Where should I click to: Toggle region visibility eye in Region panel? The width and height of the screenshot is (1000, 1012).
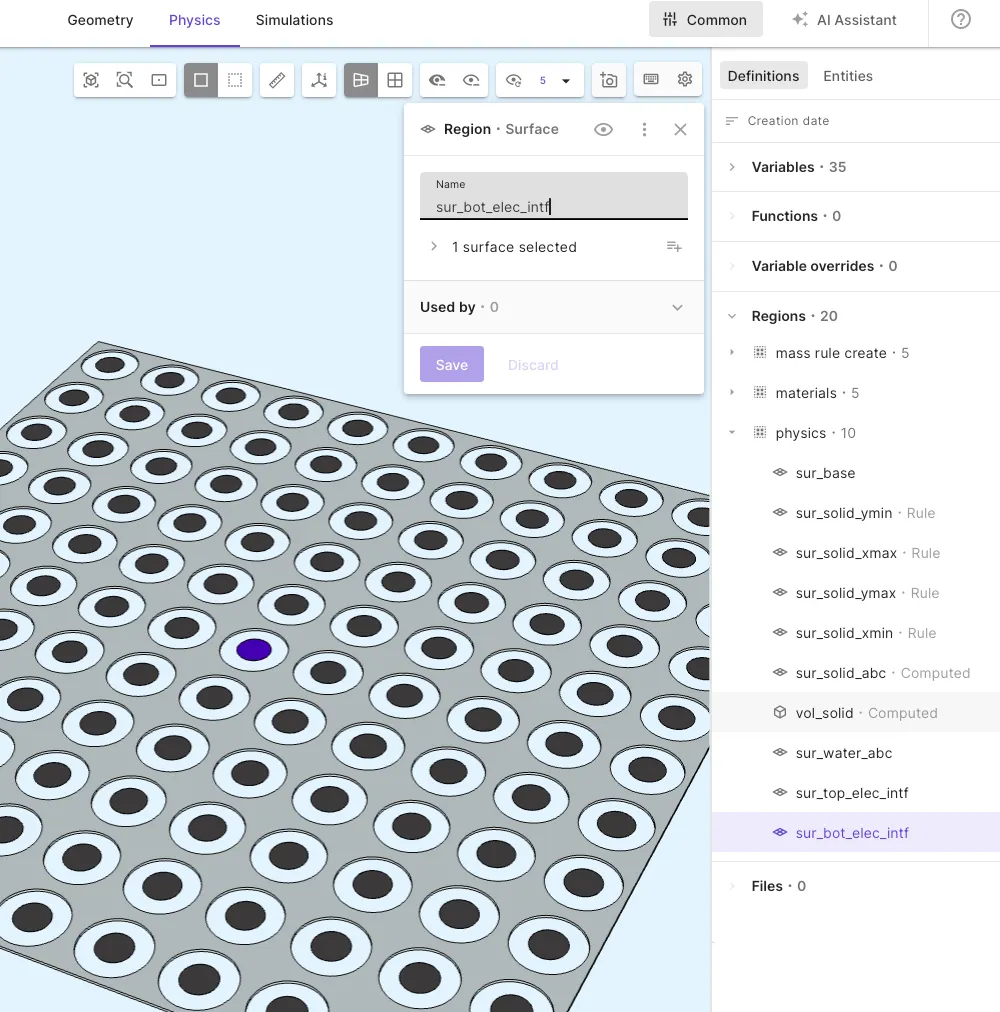click(x=603, y=130)
